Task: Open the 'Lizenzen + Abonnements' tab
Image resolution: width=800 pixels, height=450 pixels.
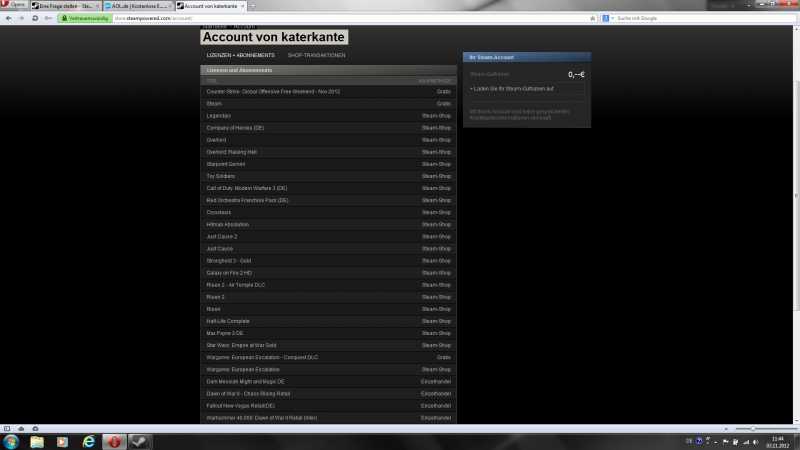Action: tap(240, 55)
